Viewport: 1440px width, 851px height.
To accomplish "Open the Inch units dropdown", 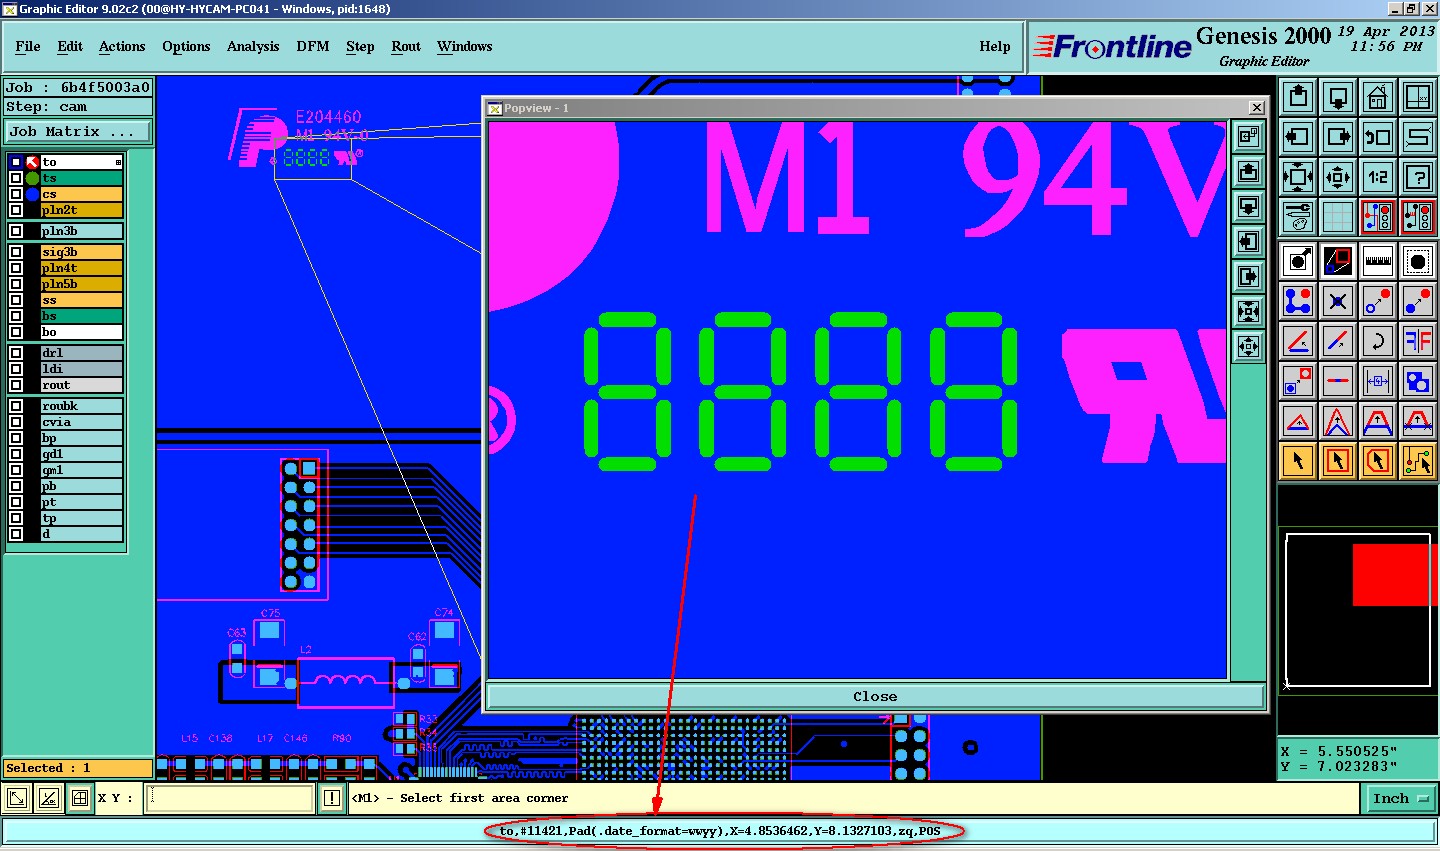I will pos(1399,798).
